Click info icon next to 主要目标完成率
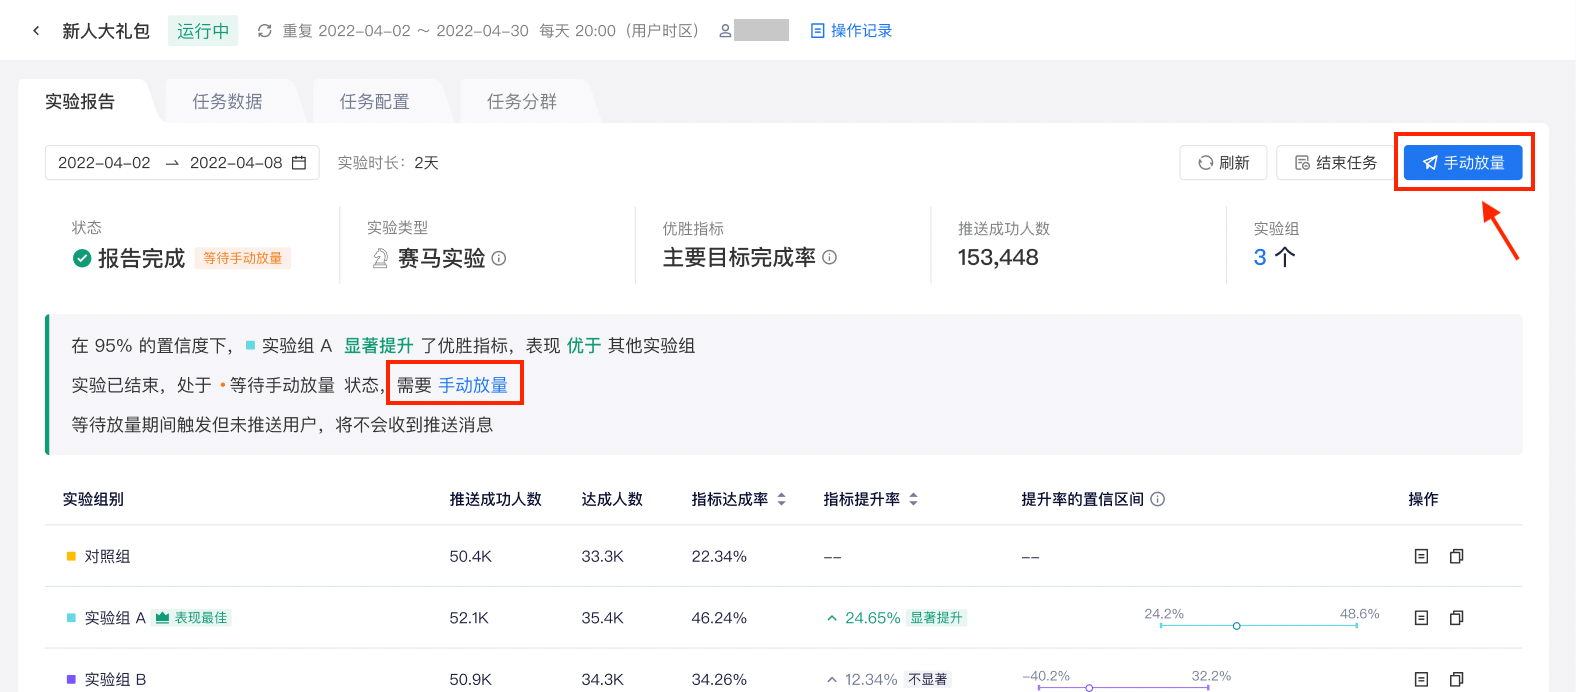This screenshot has height=692, width=1576. coord(829,257)
